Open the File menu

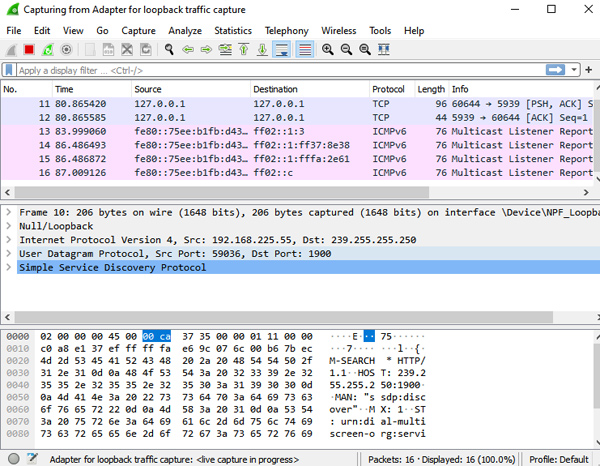(x=14, y=31)
